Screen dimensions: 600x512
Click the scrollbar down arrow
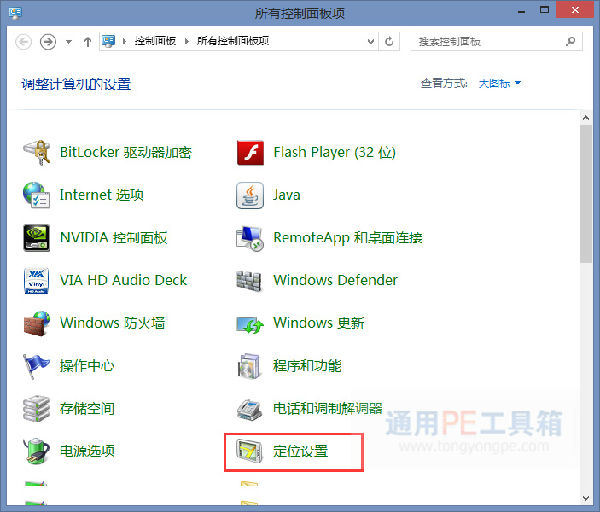point(586,498)
